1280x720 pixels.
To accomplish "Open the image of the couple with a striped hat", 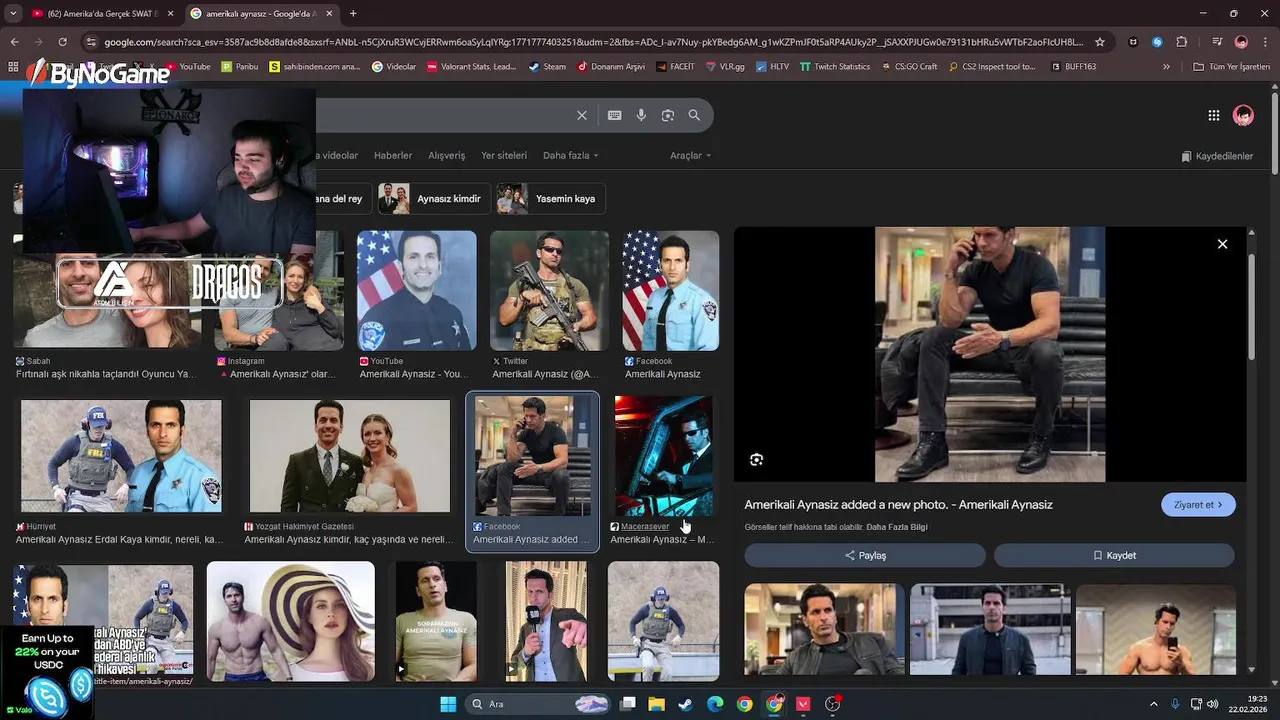I will pos(291,621).
